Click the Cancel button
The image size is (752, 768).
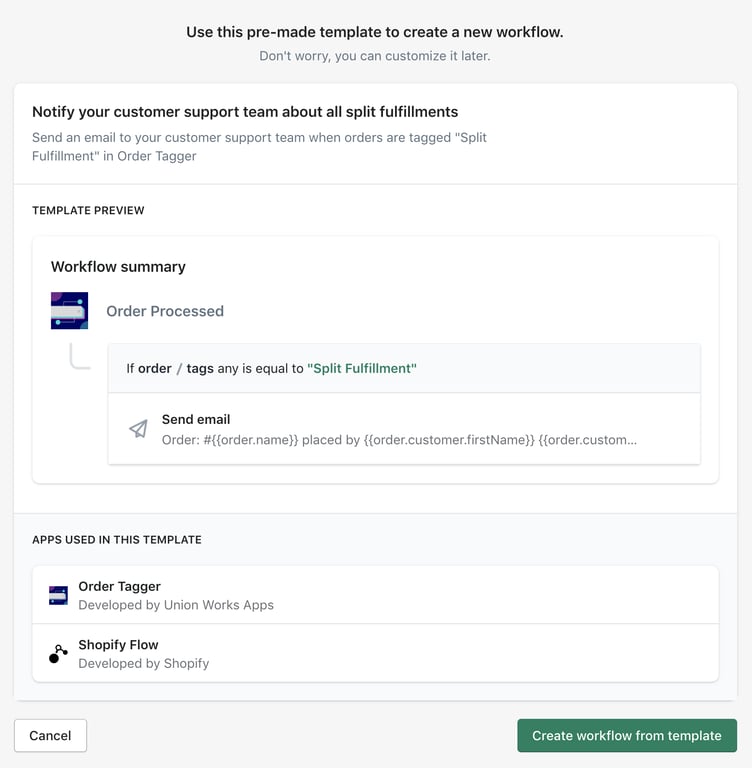[50, 735]
